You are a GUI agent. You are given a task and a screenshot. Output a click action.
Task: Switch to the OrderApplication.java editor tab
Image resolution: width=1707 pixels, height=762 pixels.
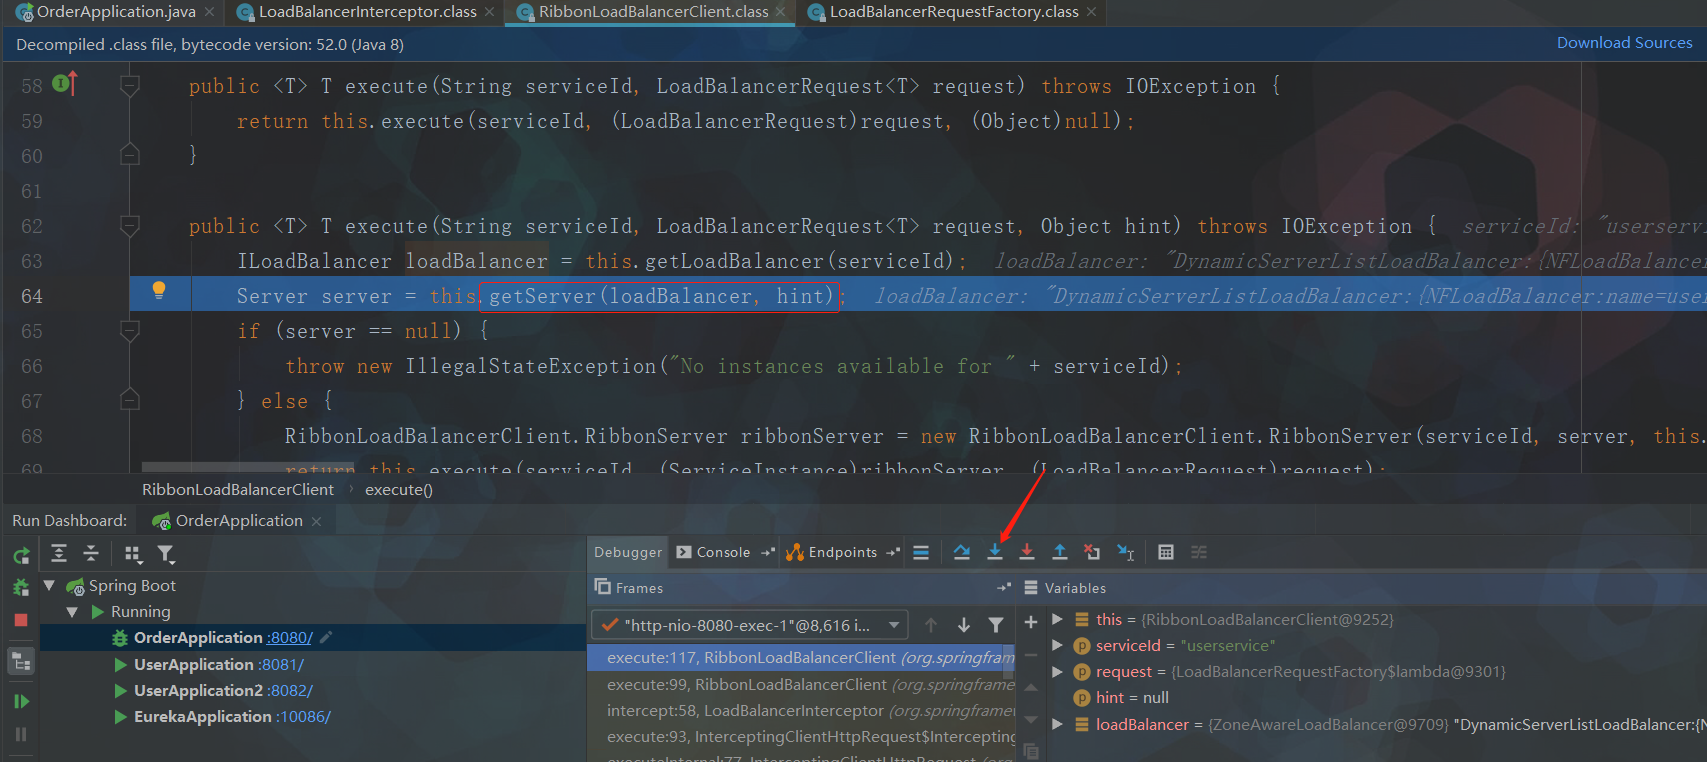[x=115, y=12]
